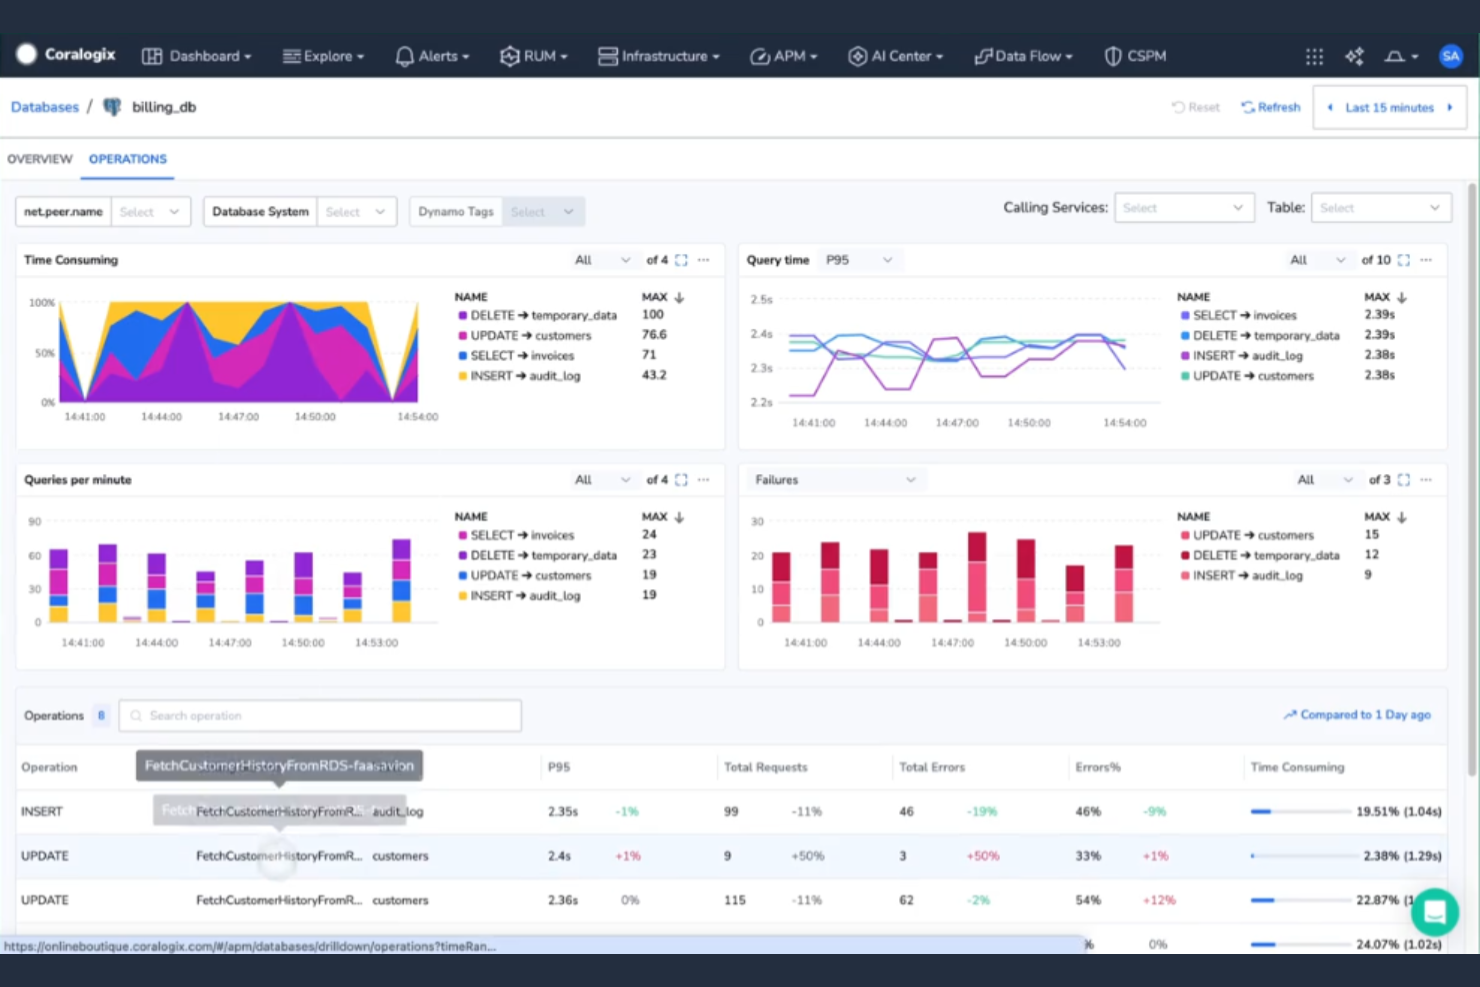The width and height of the screenshot is (1480, 987).
Task: Toggle the filter control next to Operations
Action: (x=101, y=715)
